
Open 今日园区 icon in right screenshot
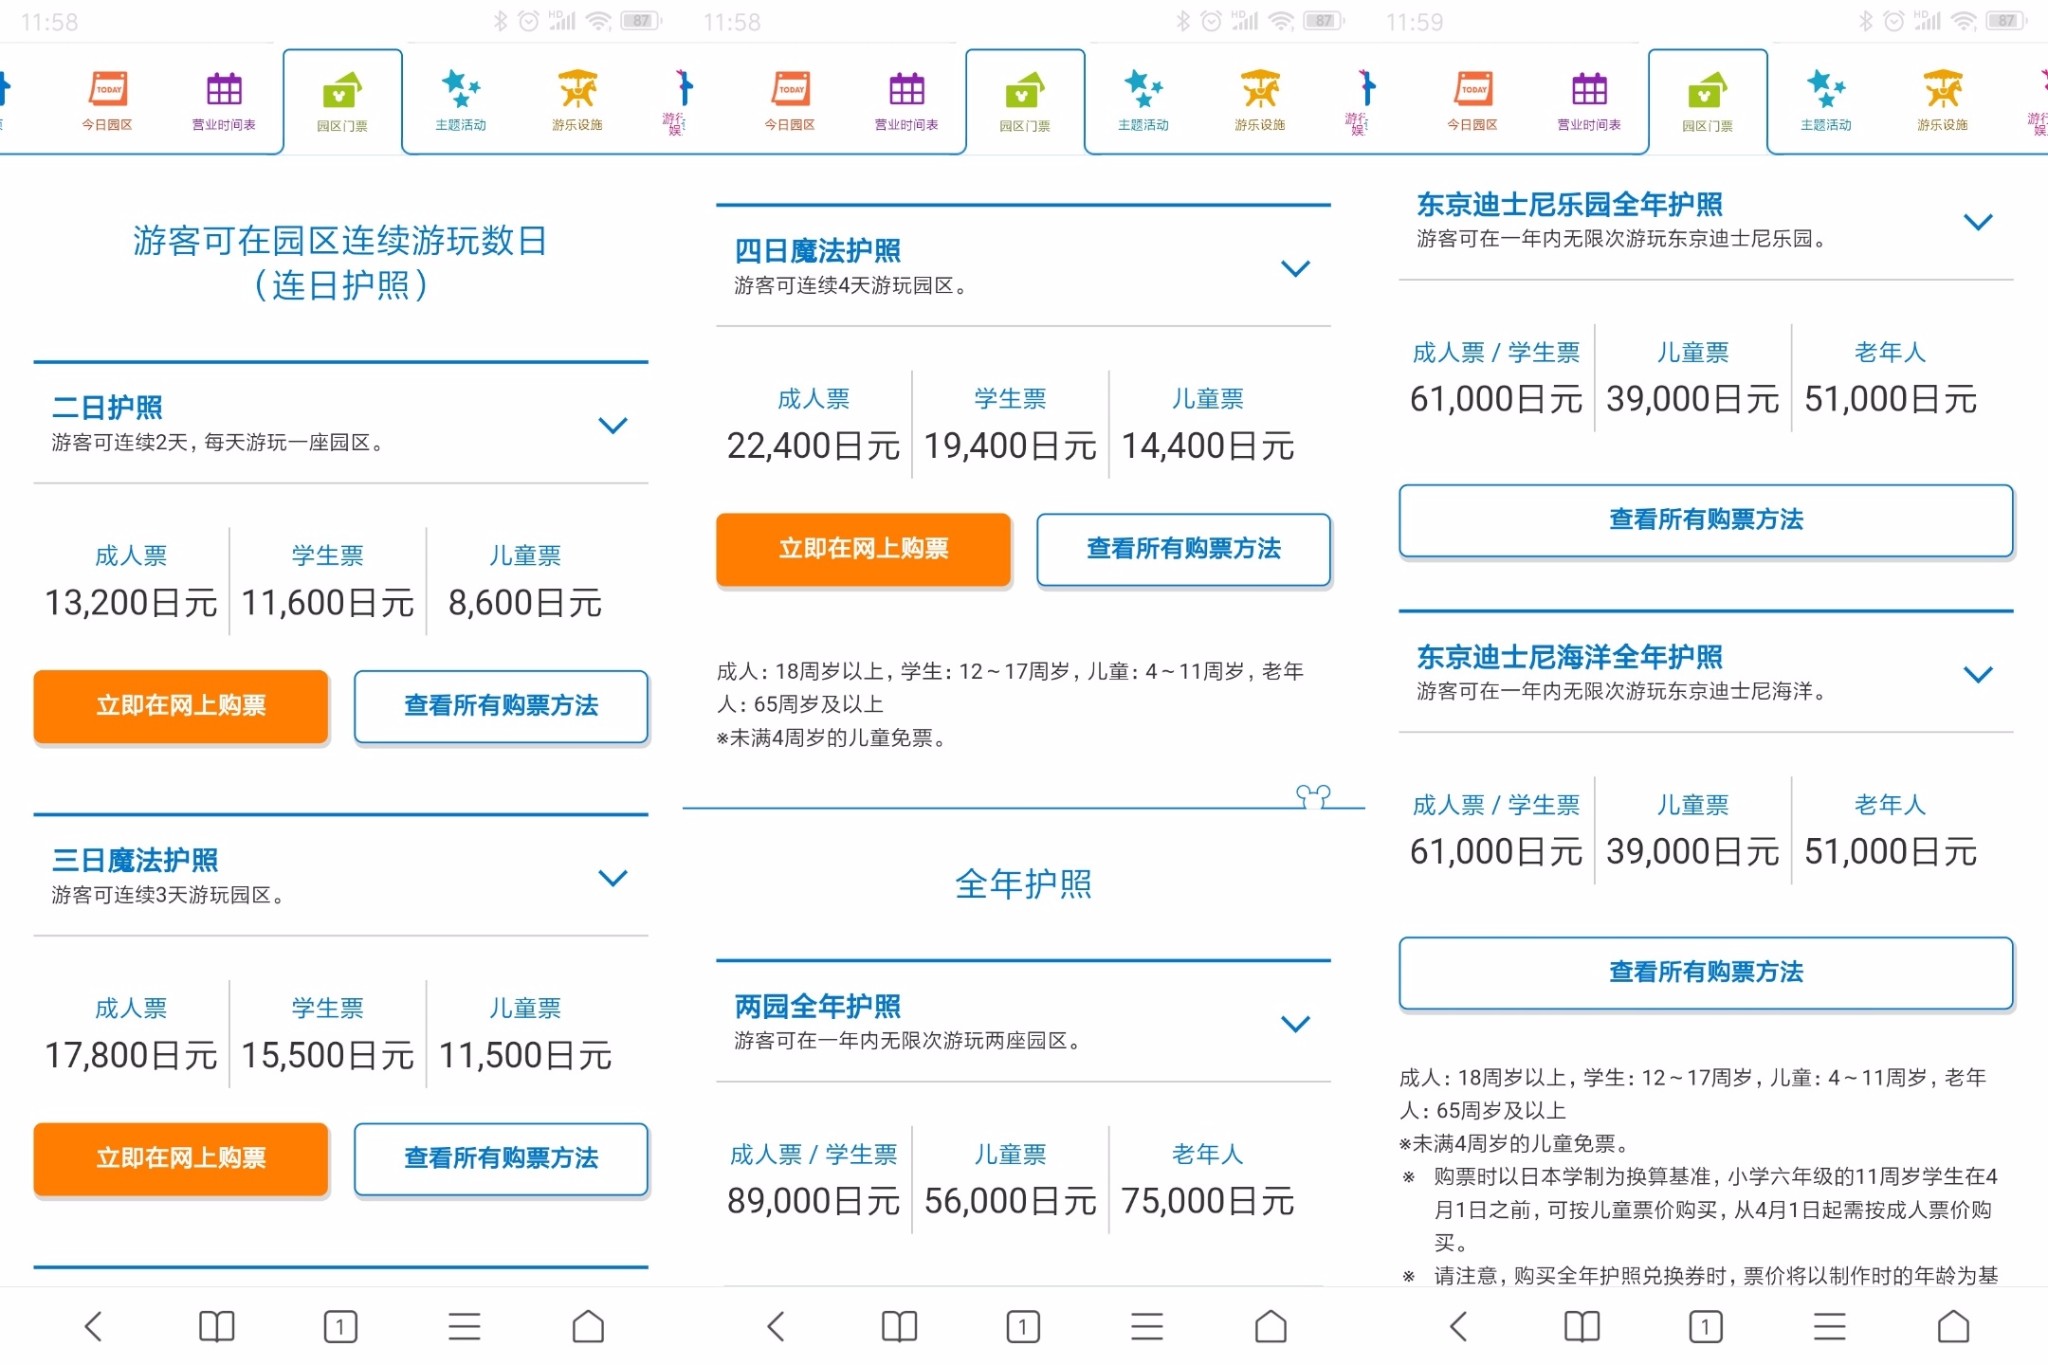(1473, 100)
